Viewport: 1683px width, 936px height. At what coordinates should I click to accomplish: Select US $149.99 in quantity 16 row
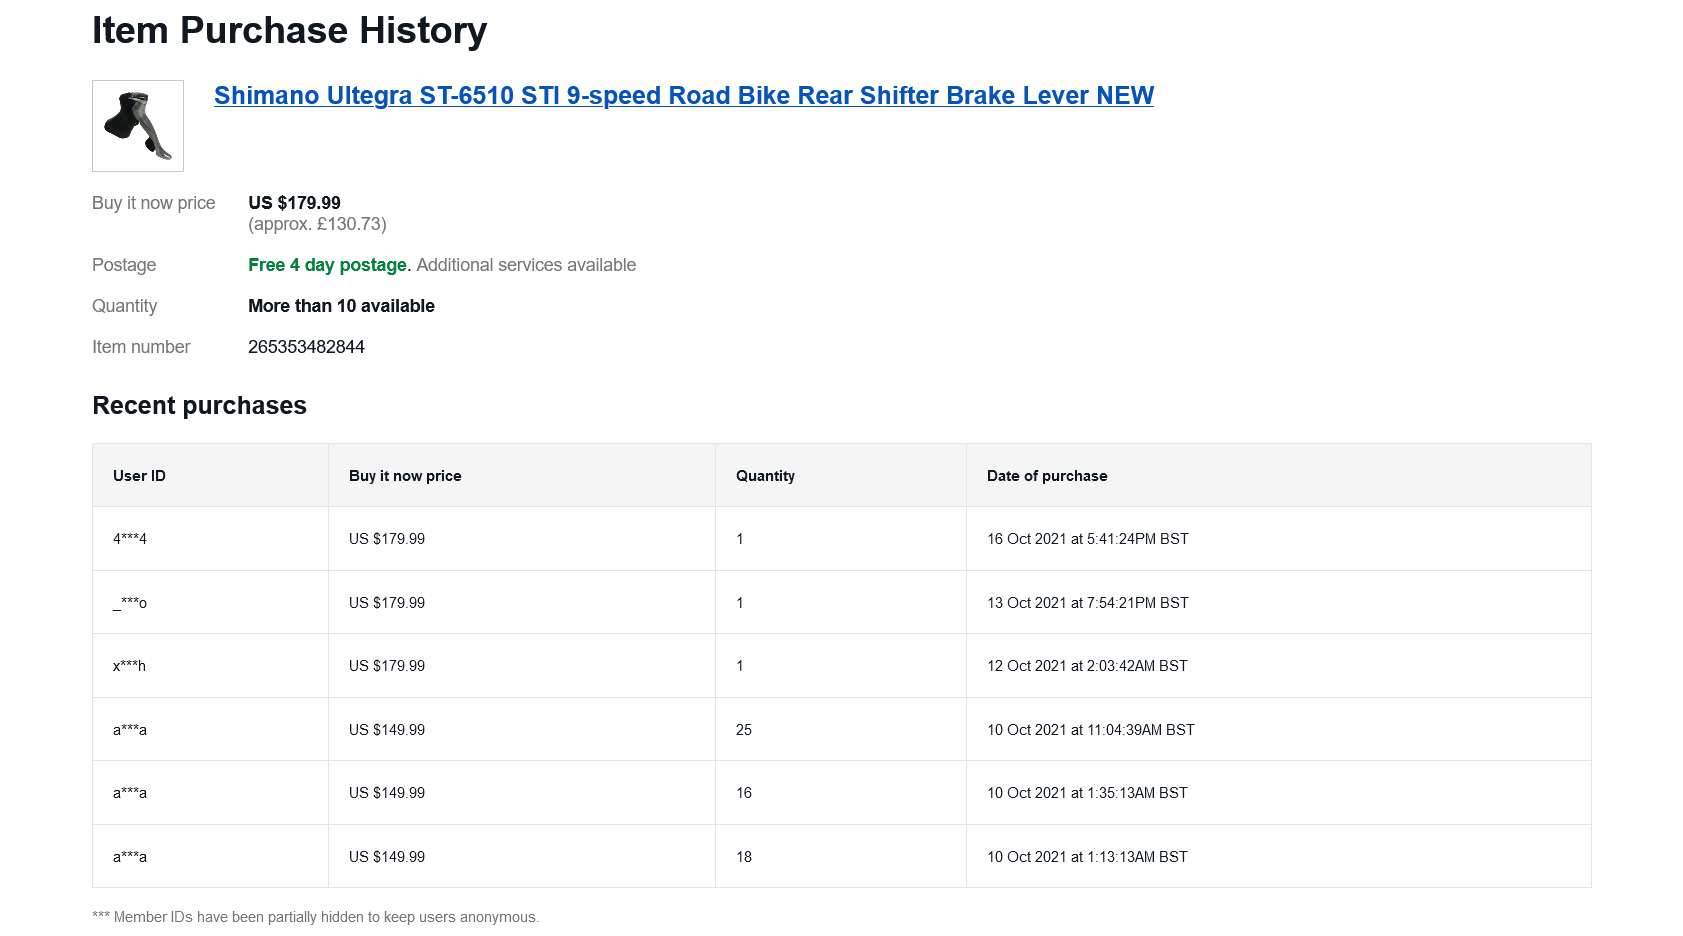[x=387, y=793]
